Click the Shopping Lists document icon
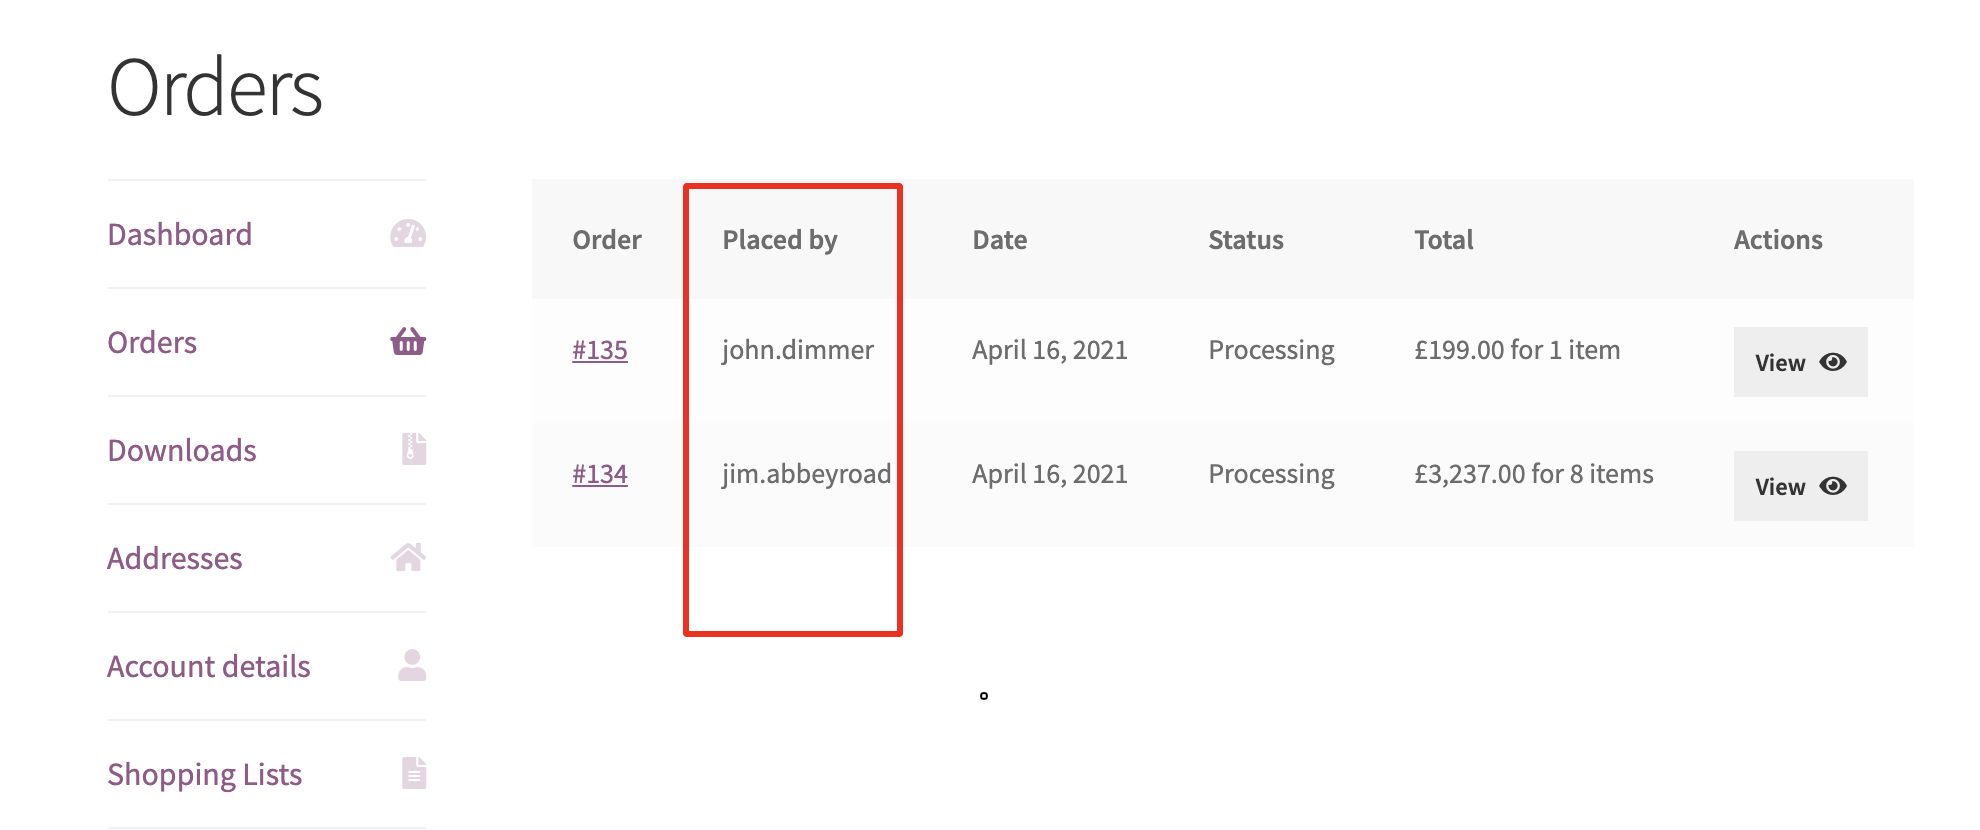Screen dimensions: 1980x830 (414, 773)
